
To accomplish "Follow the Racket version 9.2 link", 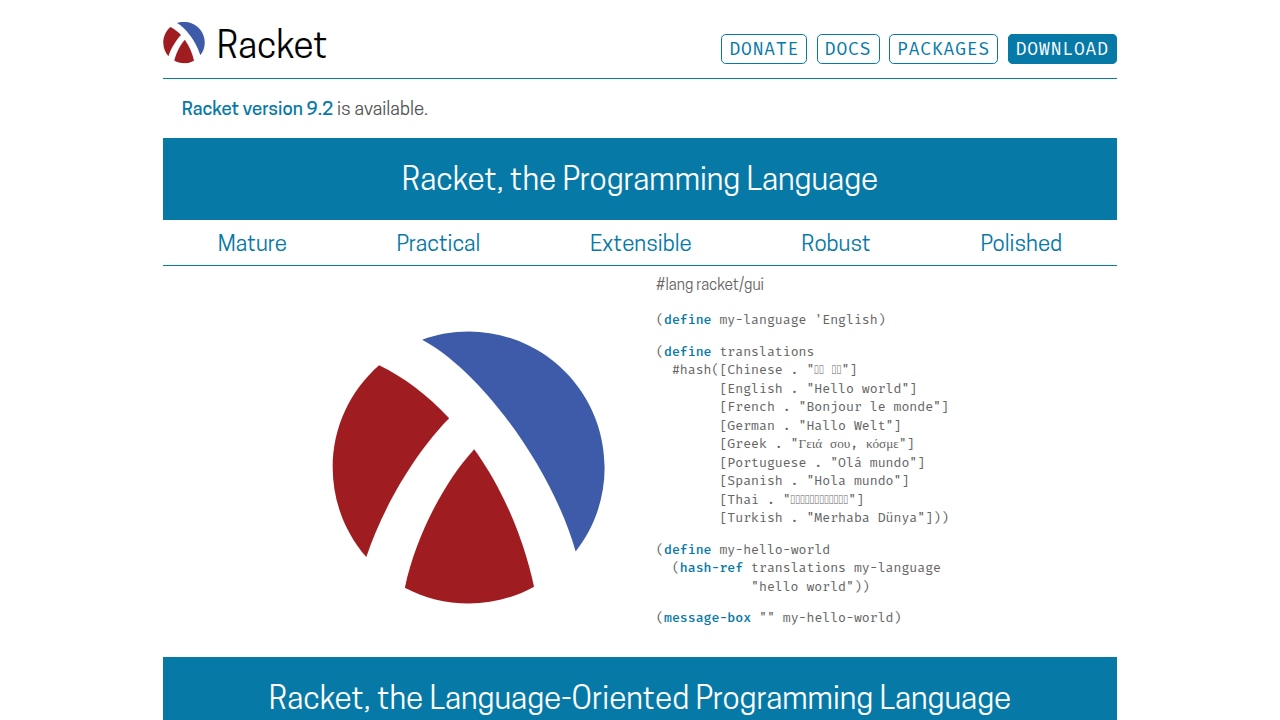I will pyautogui.click(x=257, y=109).
